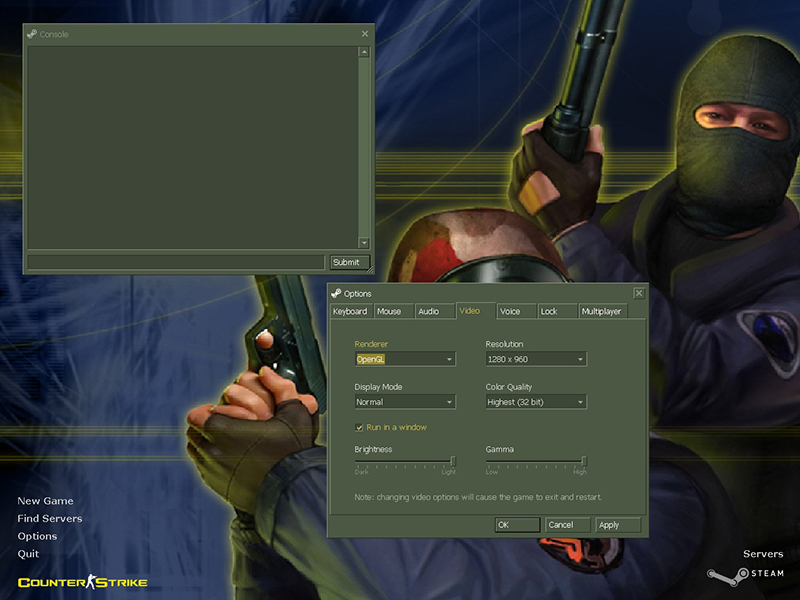Click the Steam icon in Console title bar
Image resolution: width=800 pixels, height=600 pixels.
32,34
